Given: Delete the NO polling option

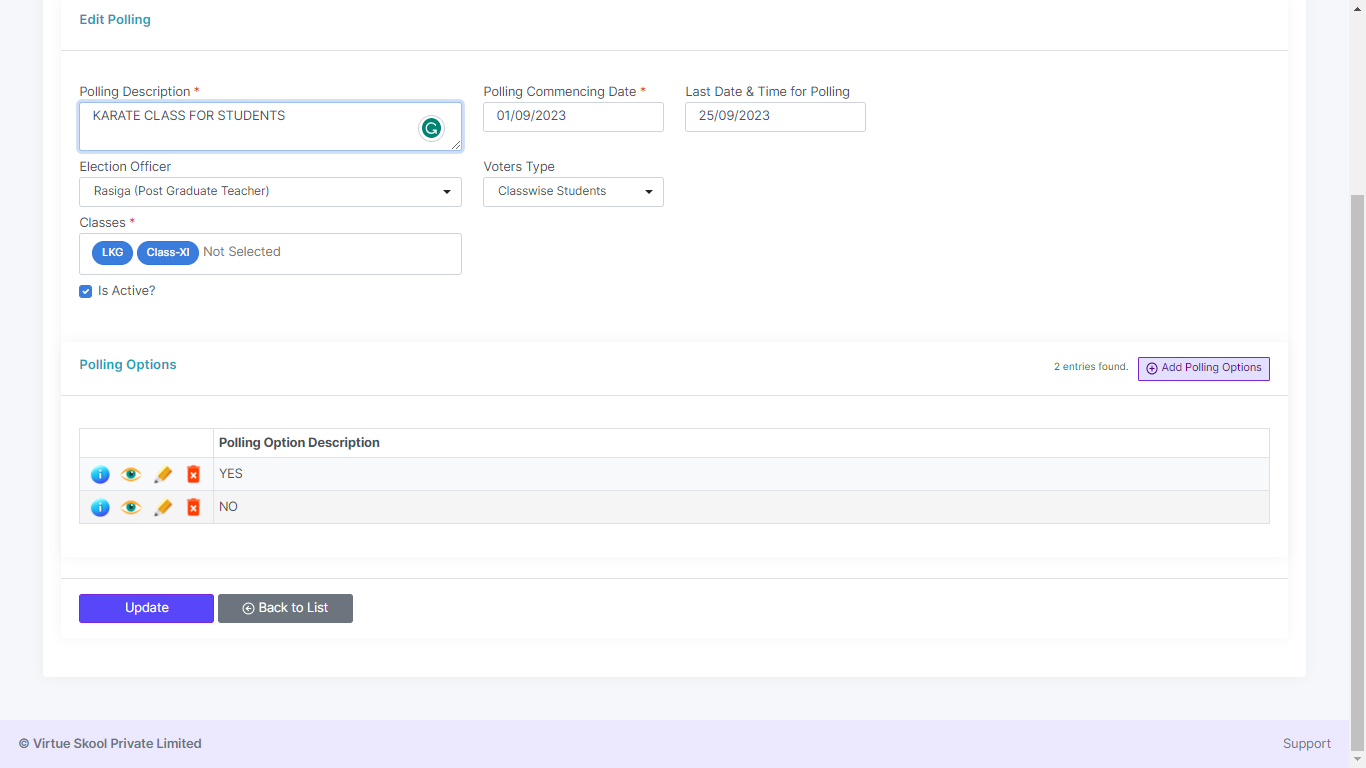Looking at the screenshot, I should (194, 508).
